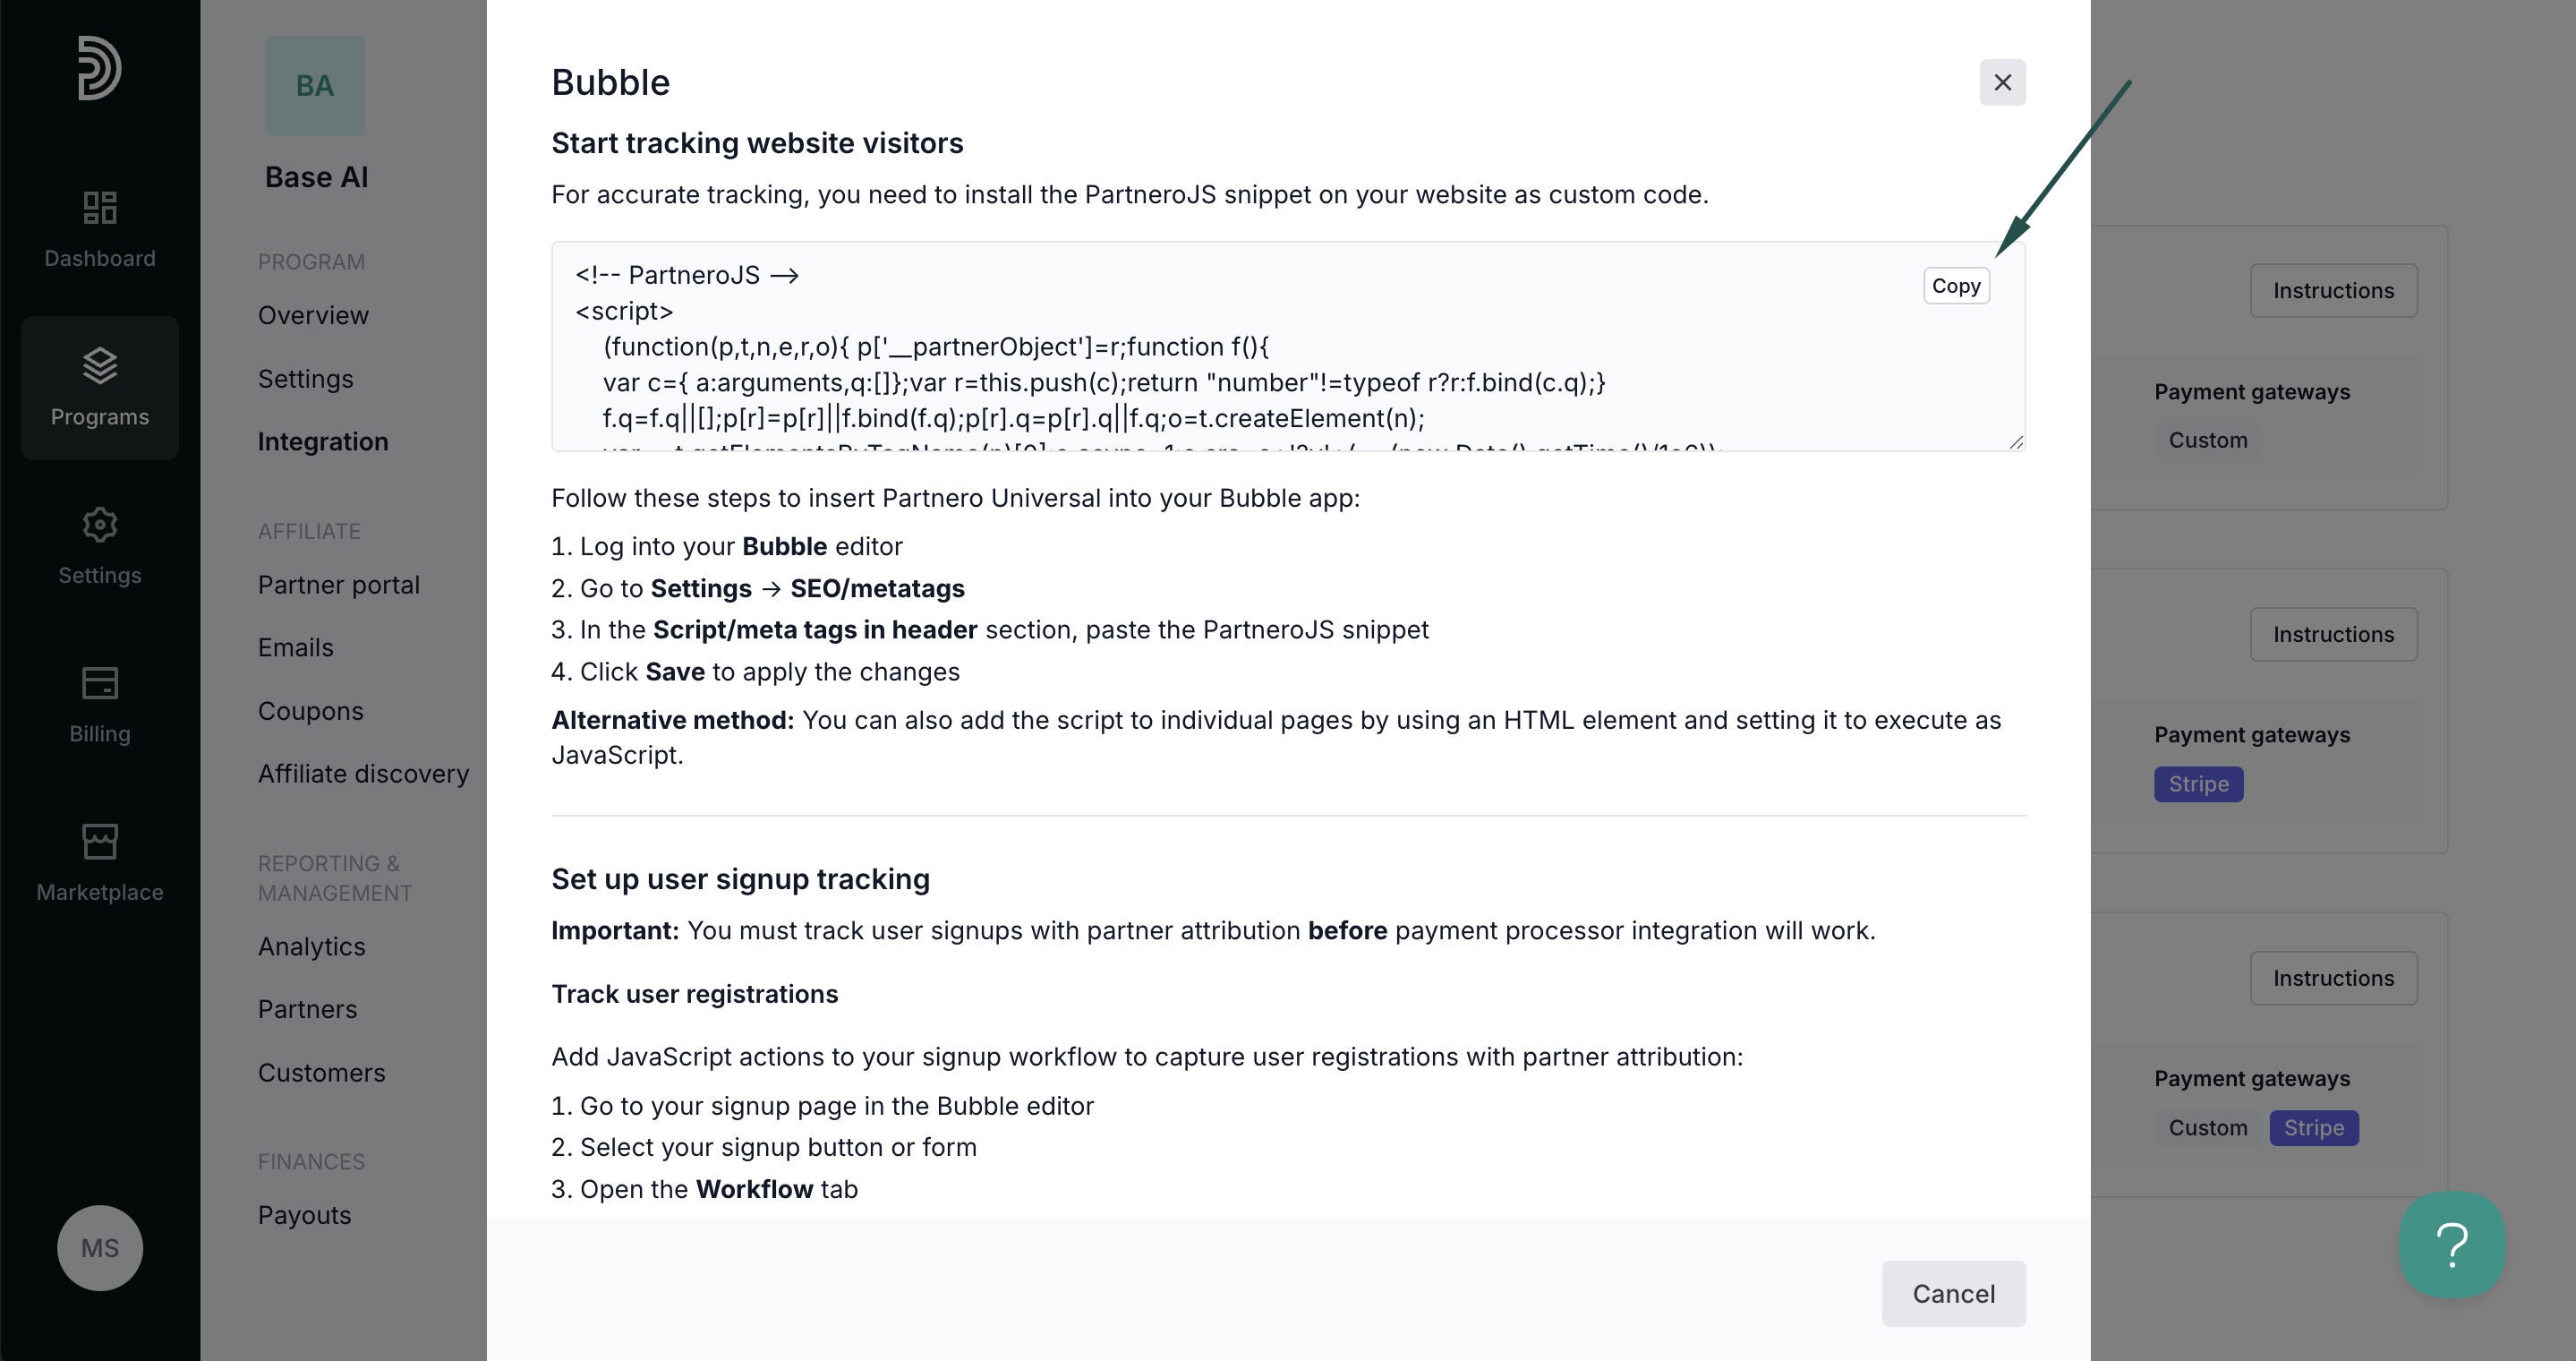The image size is (2576, 1361).
Task: Copy the PartneroJS snippet
Action: point(1956,286)
